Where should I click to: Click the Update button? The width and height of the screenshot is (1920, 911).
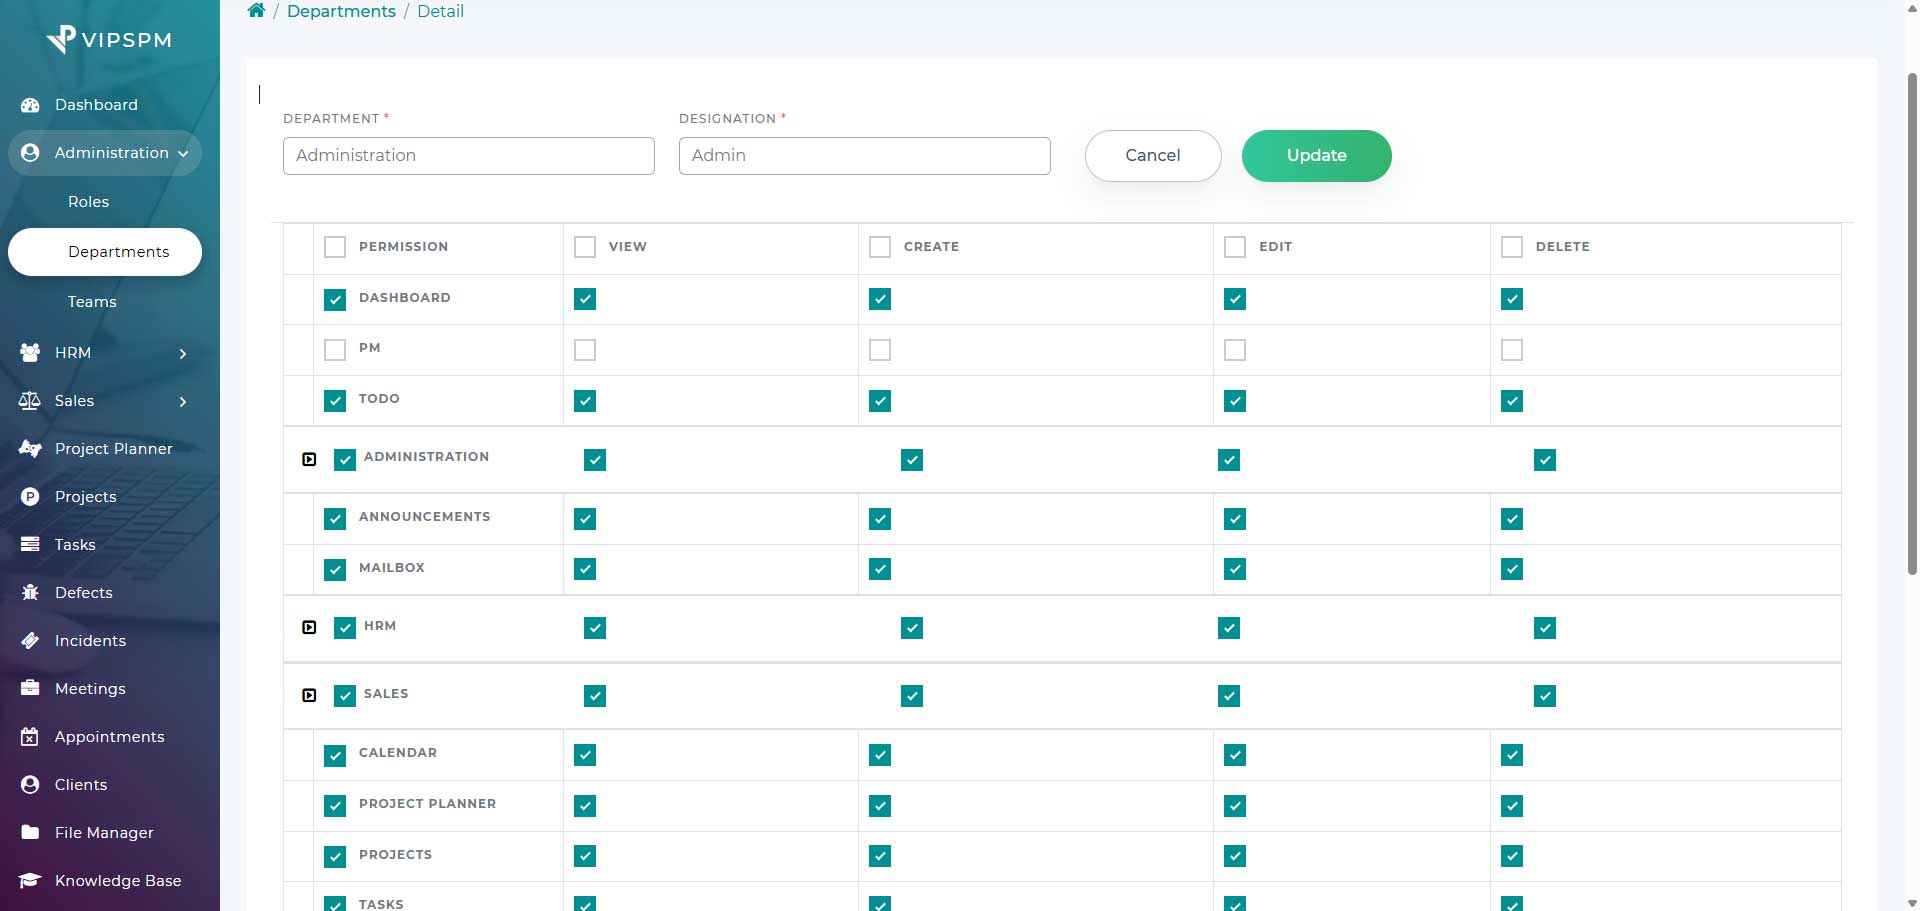click(1316, 156)
